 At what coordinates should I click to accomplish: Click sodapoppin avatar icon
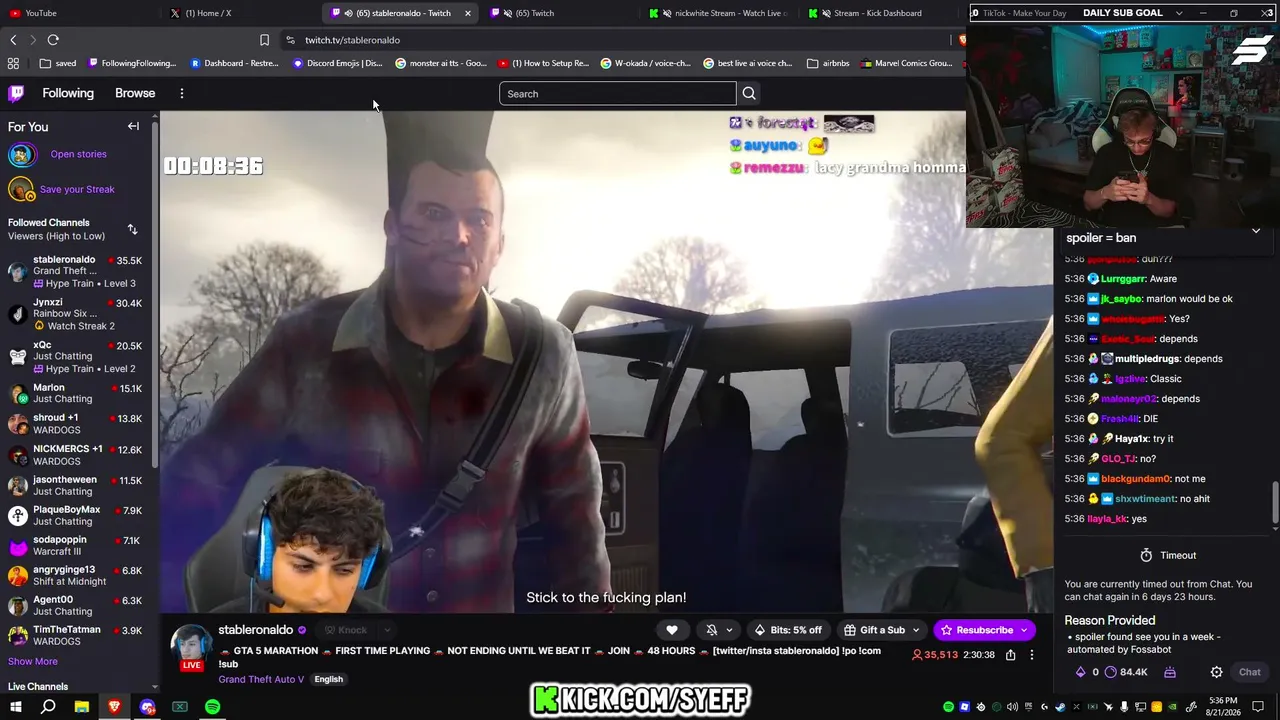click(x=17, y=546)
